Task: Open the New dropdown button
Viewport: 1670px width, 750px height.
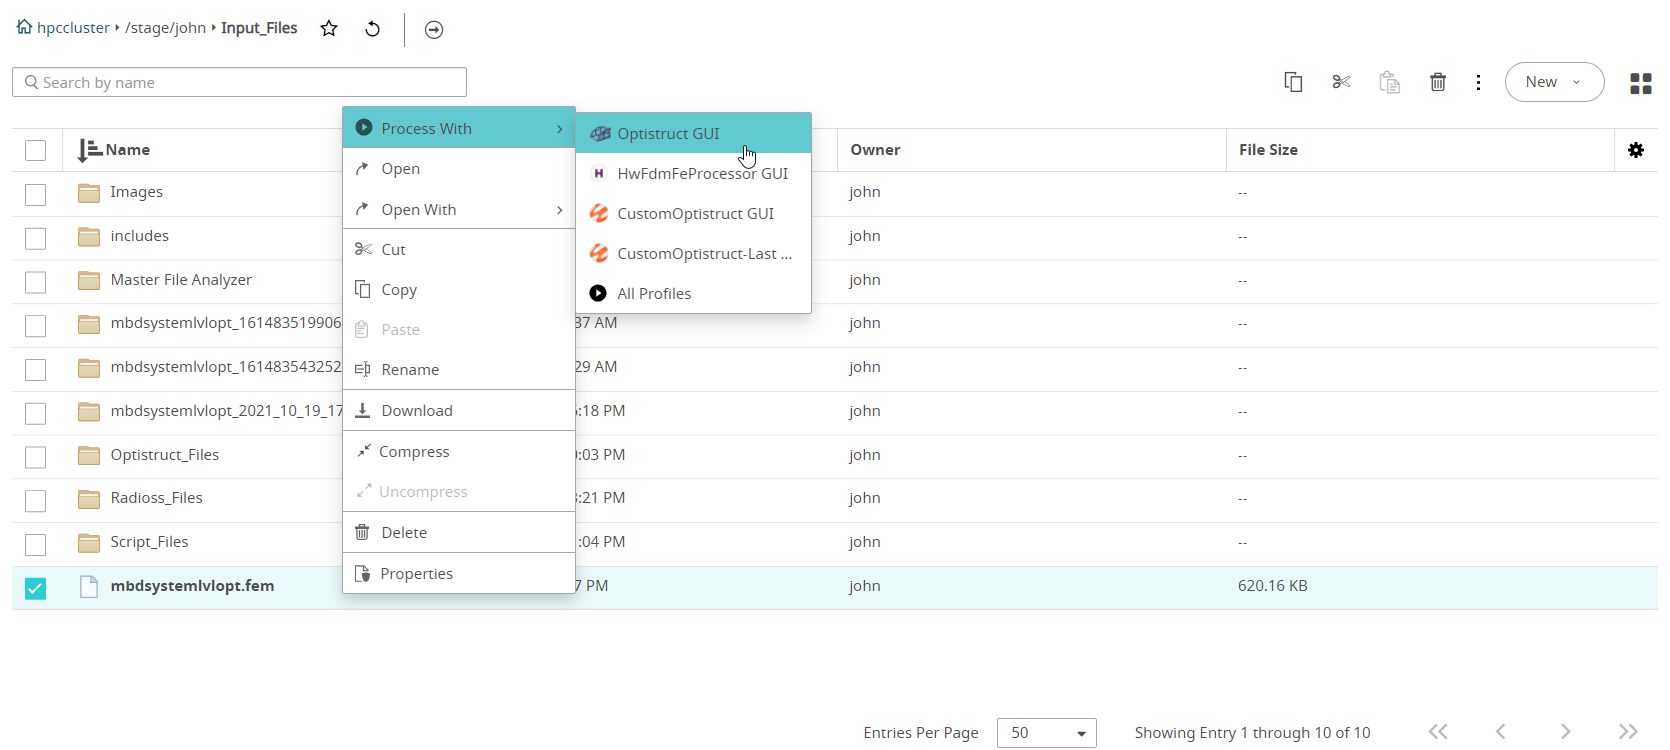Action: tap(1554, 82)
